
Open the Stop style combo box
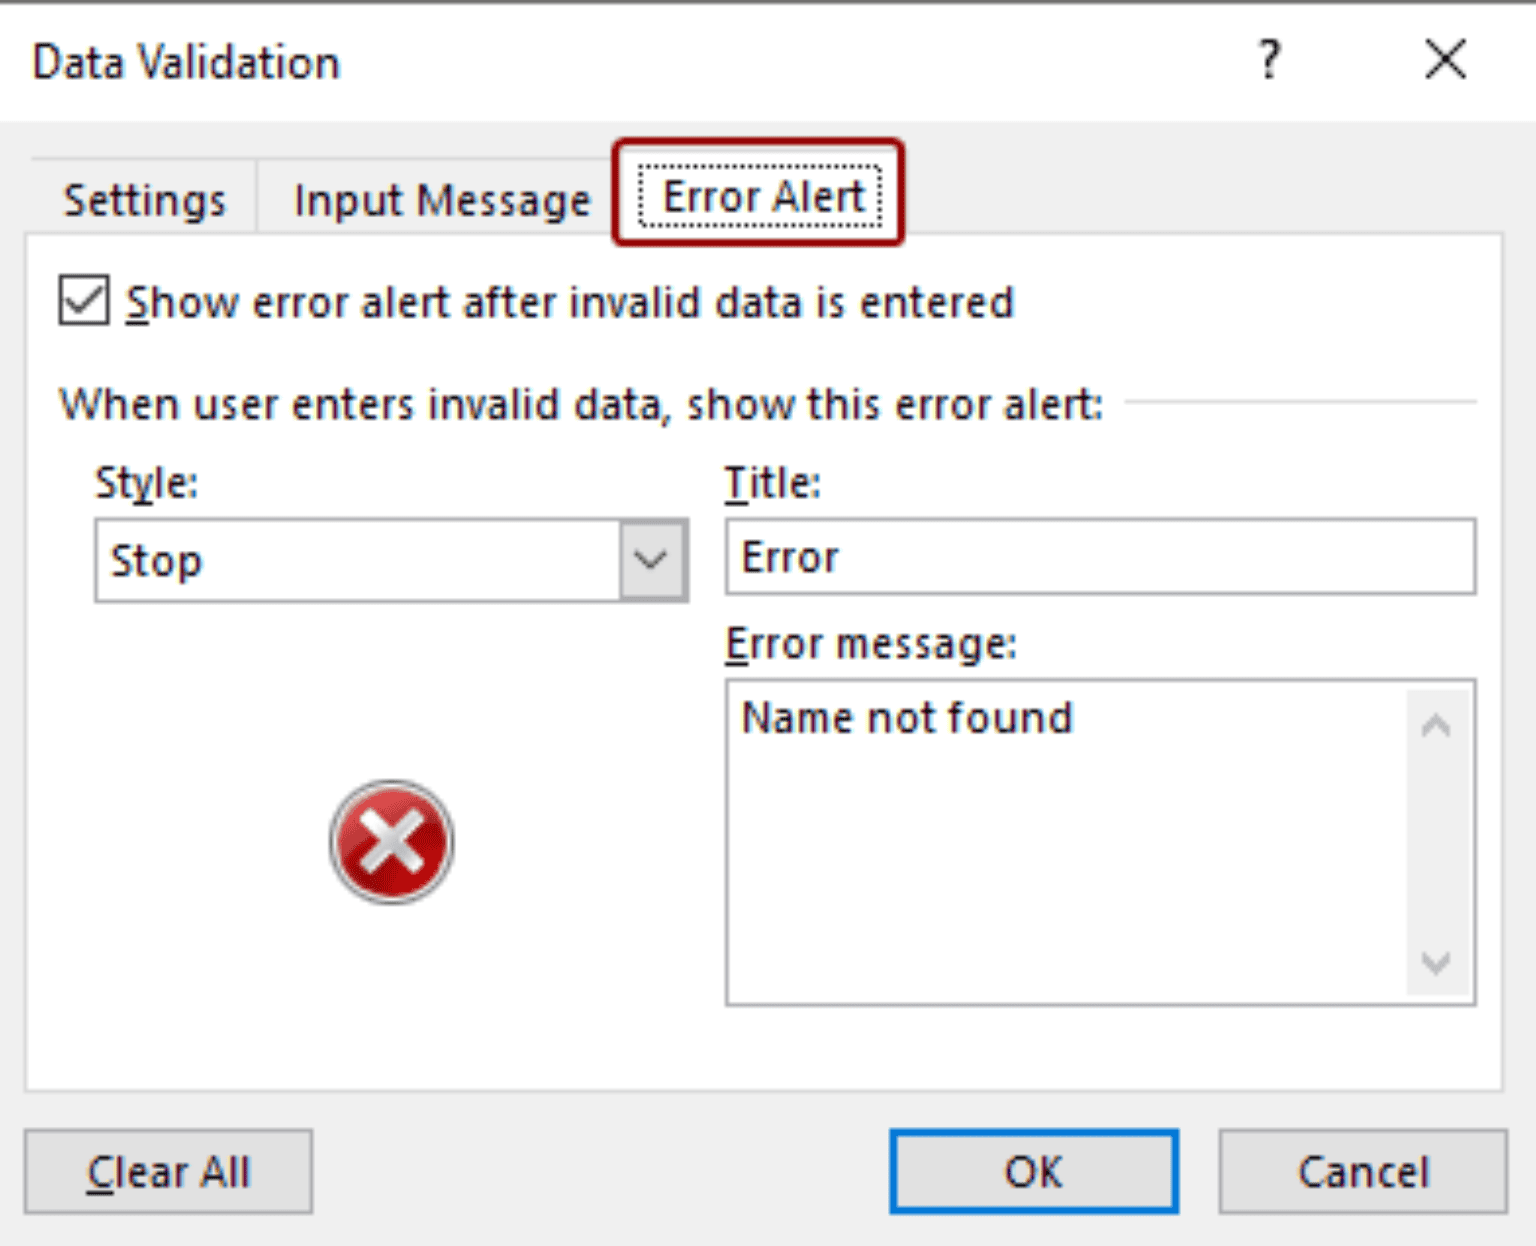358,560
